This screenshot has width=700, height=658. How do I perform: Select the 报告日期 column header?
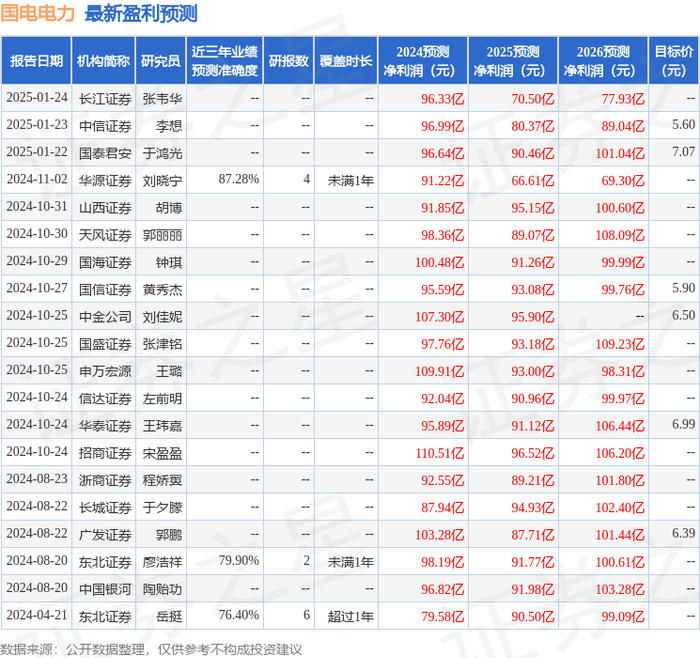coord(36,61)
